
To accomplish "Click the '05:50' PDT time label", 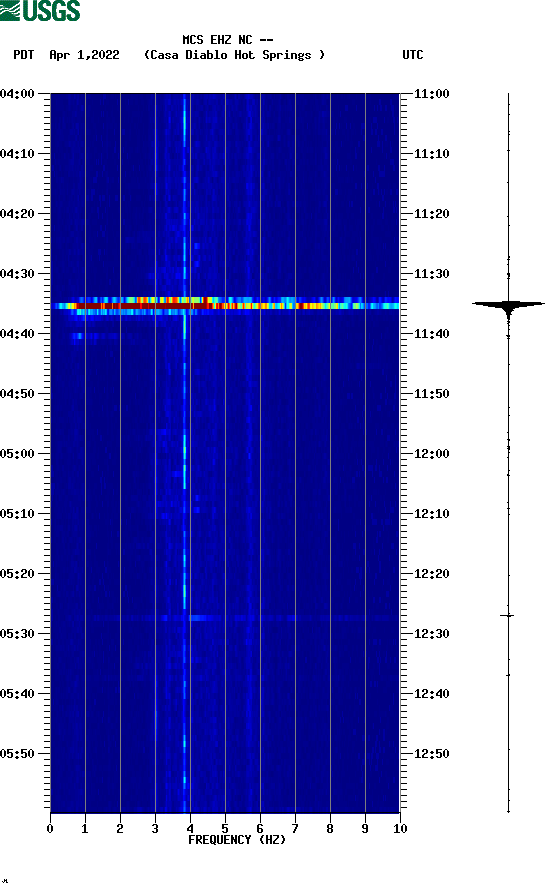I will [18, 754].
